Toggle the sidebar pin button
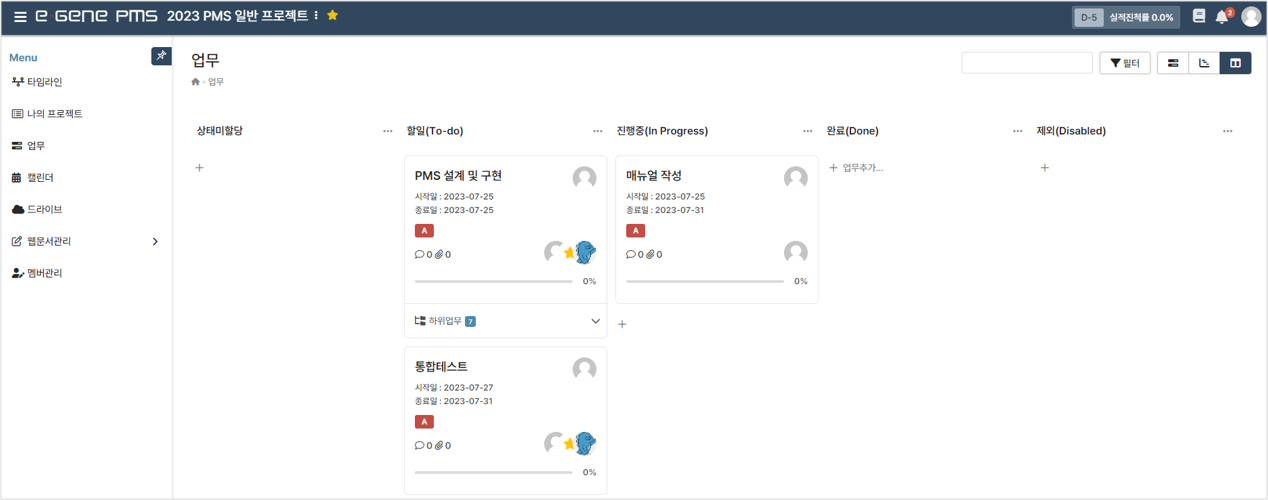The width and height of the screenshot is (1268, 500). (x=161, y=56)
